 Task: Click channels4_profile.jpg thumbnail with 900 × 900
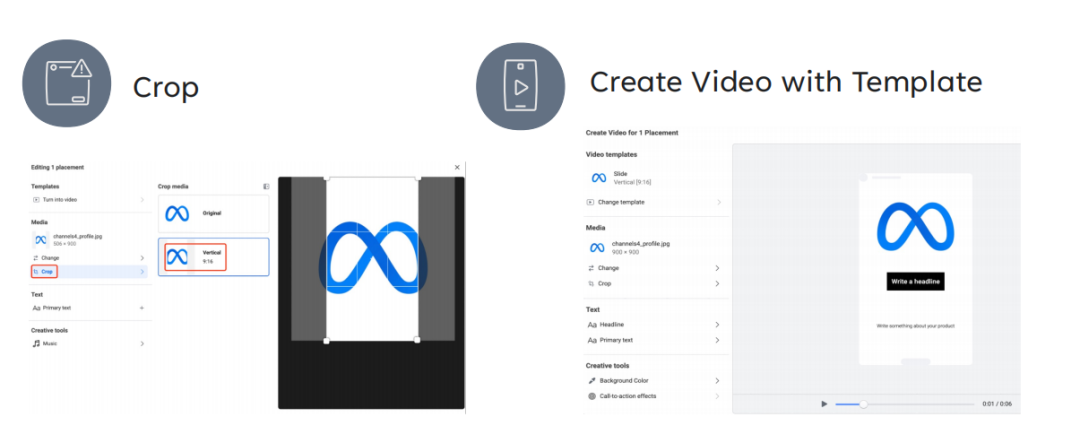tap(597, 248)
